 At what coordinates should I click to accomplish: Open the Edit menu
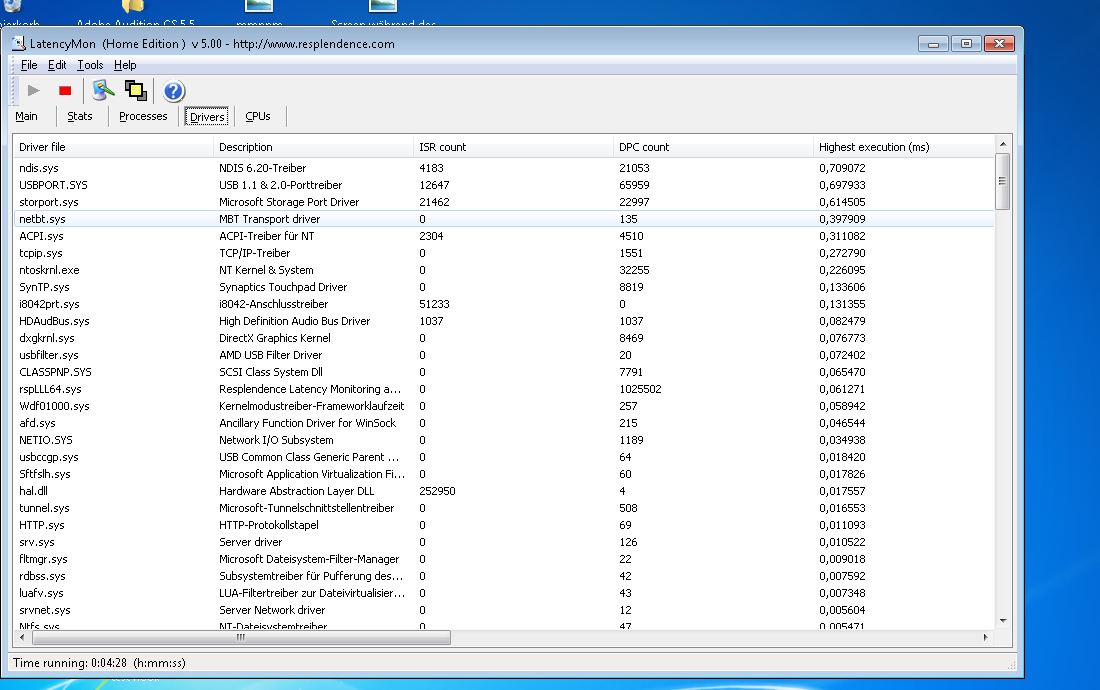[x=57, y=65]
